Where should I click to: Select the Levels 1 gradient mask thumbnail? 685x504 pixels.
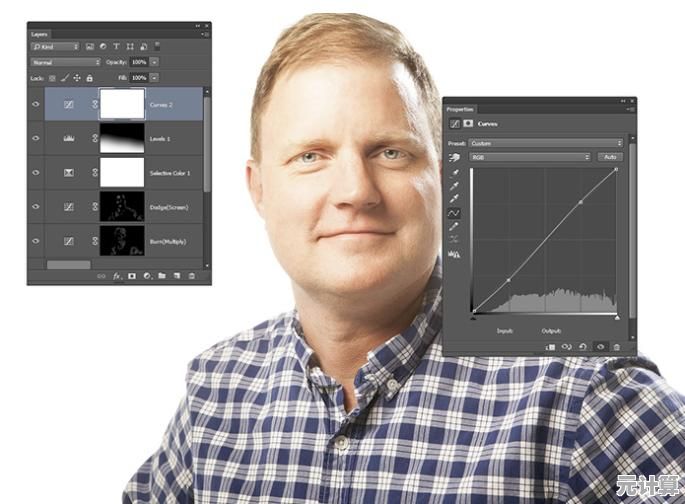(122, 138)
